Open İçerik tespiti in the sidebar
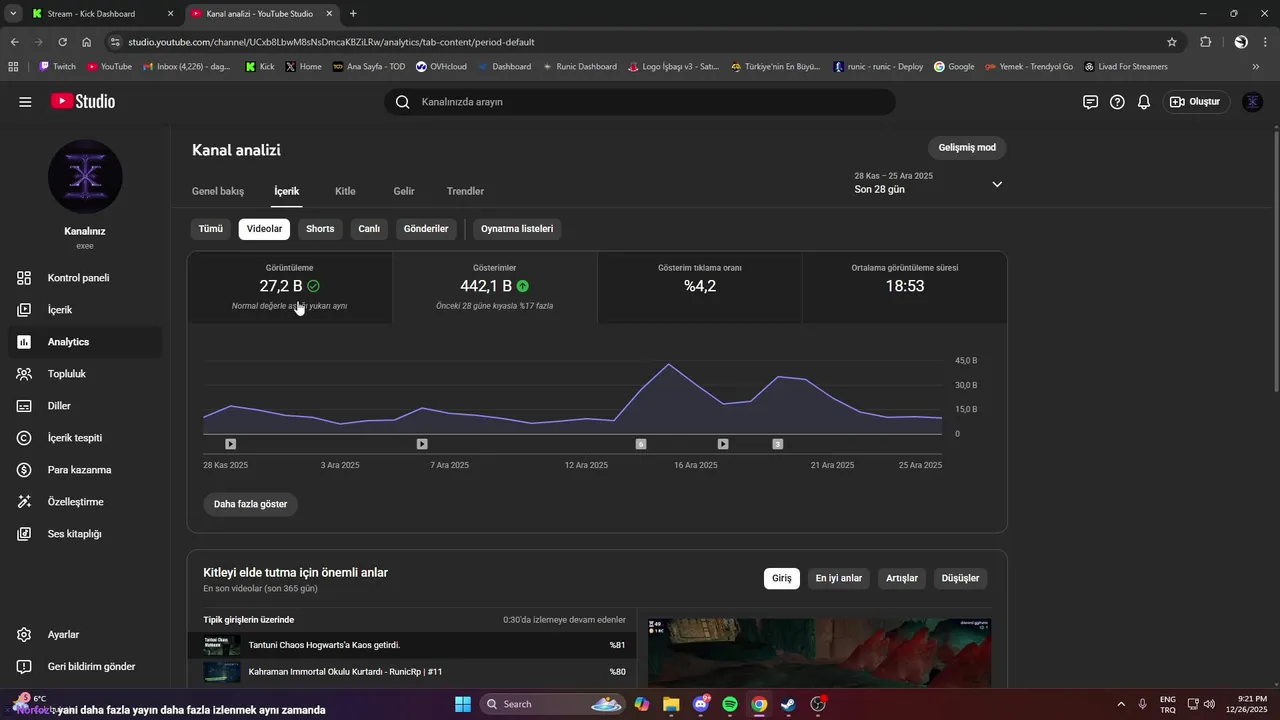The height and width of the screenshot is (720, 1280). click(85, 438)
